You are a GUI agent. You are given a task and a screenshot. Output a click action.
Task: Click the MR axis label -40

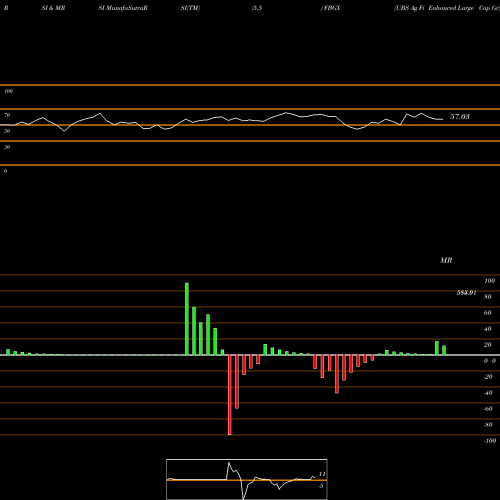coord(488,393)
